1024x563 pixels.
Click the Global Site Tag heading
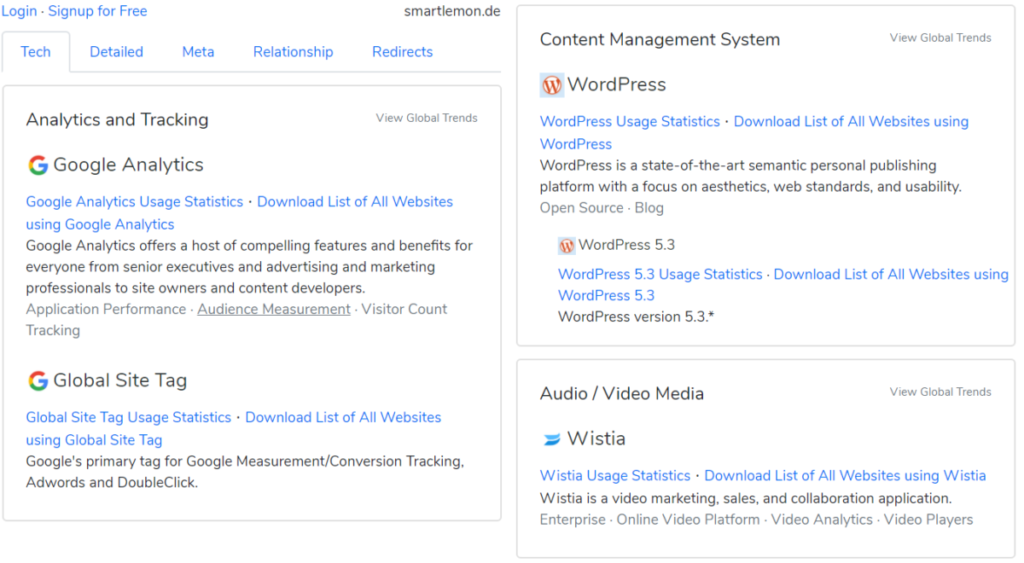[120, 381]
